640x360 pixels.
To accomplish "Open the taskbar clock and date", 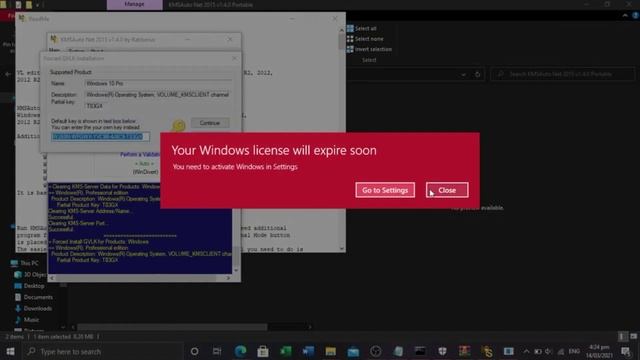I will pyautogui.click(x=599, y=351).
